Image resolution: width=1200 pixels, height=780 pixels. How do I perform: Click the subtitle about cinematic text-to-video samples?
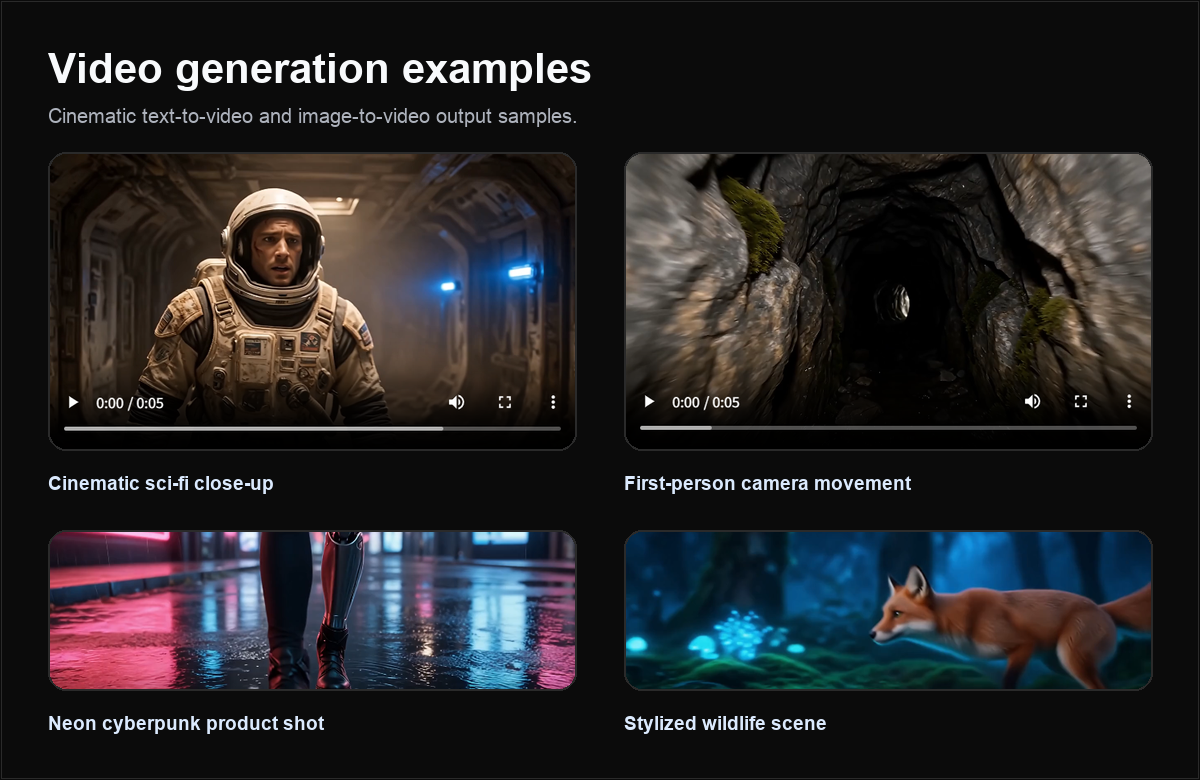coord(313,116)
